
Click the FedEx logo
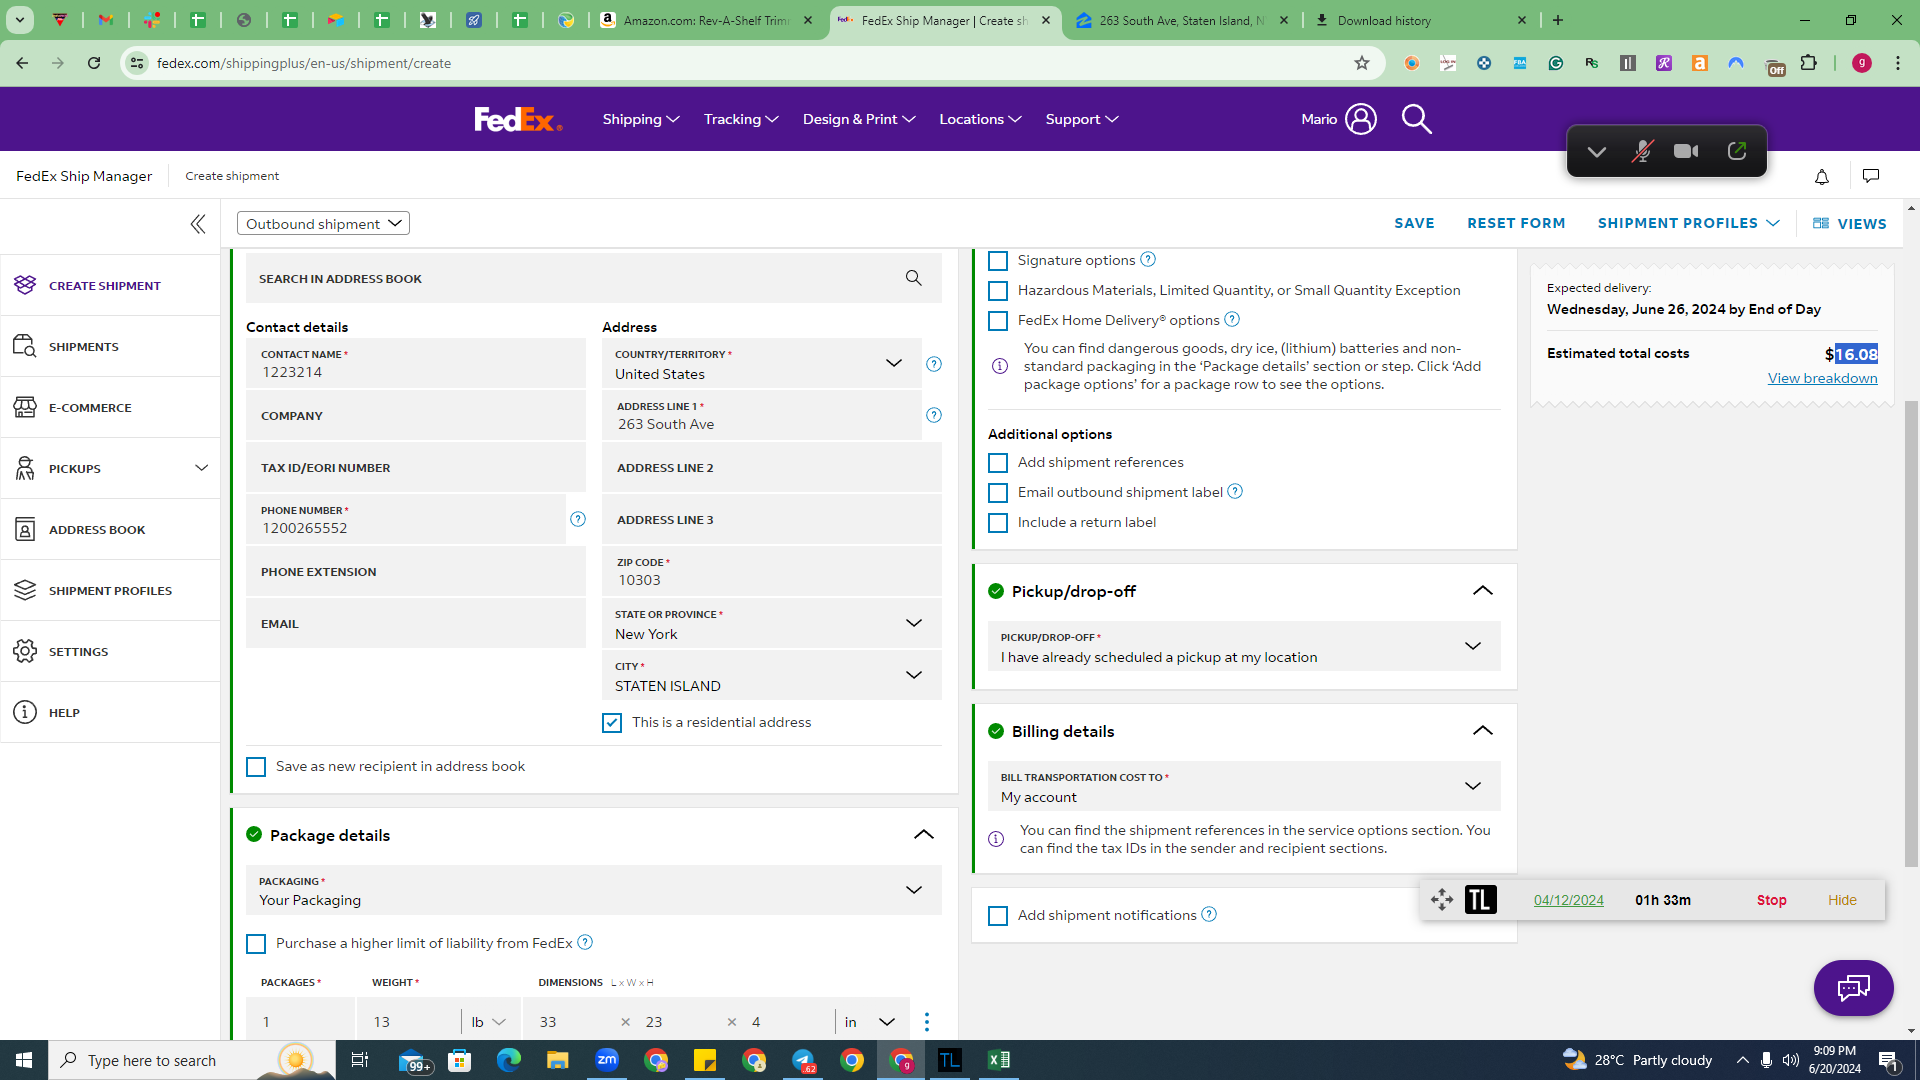(x=518, y=119)
